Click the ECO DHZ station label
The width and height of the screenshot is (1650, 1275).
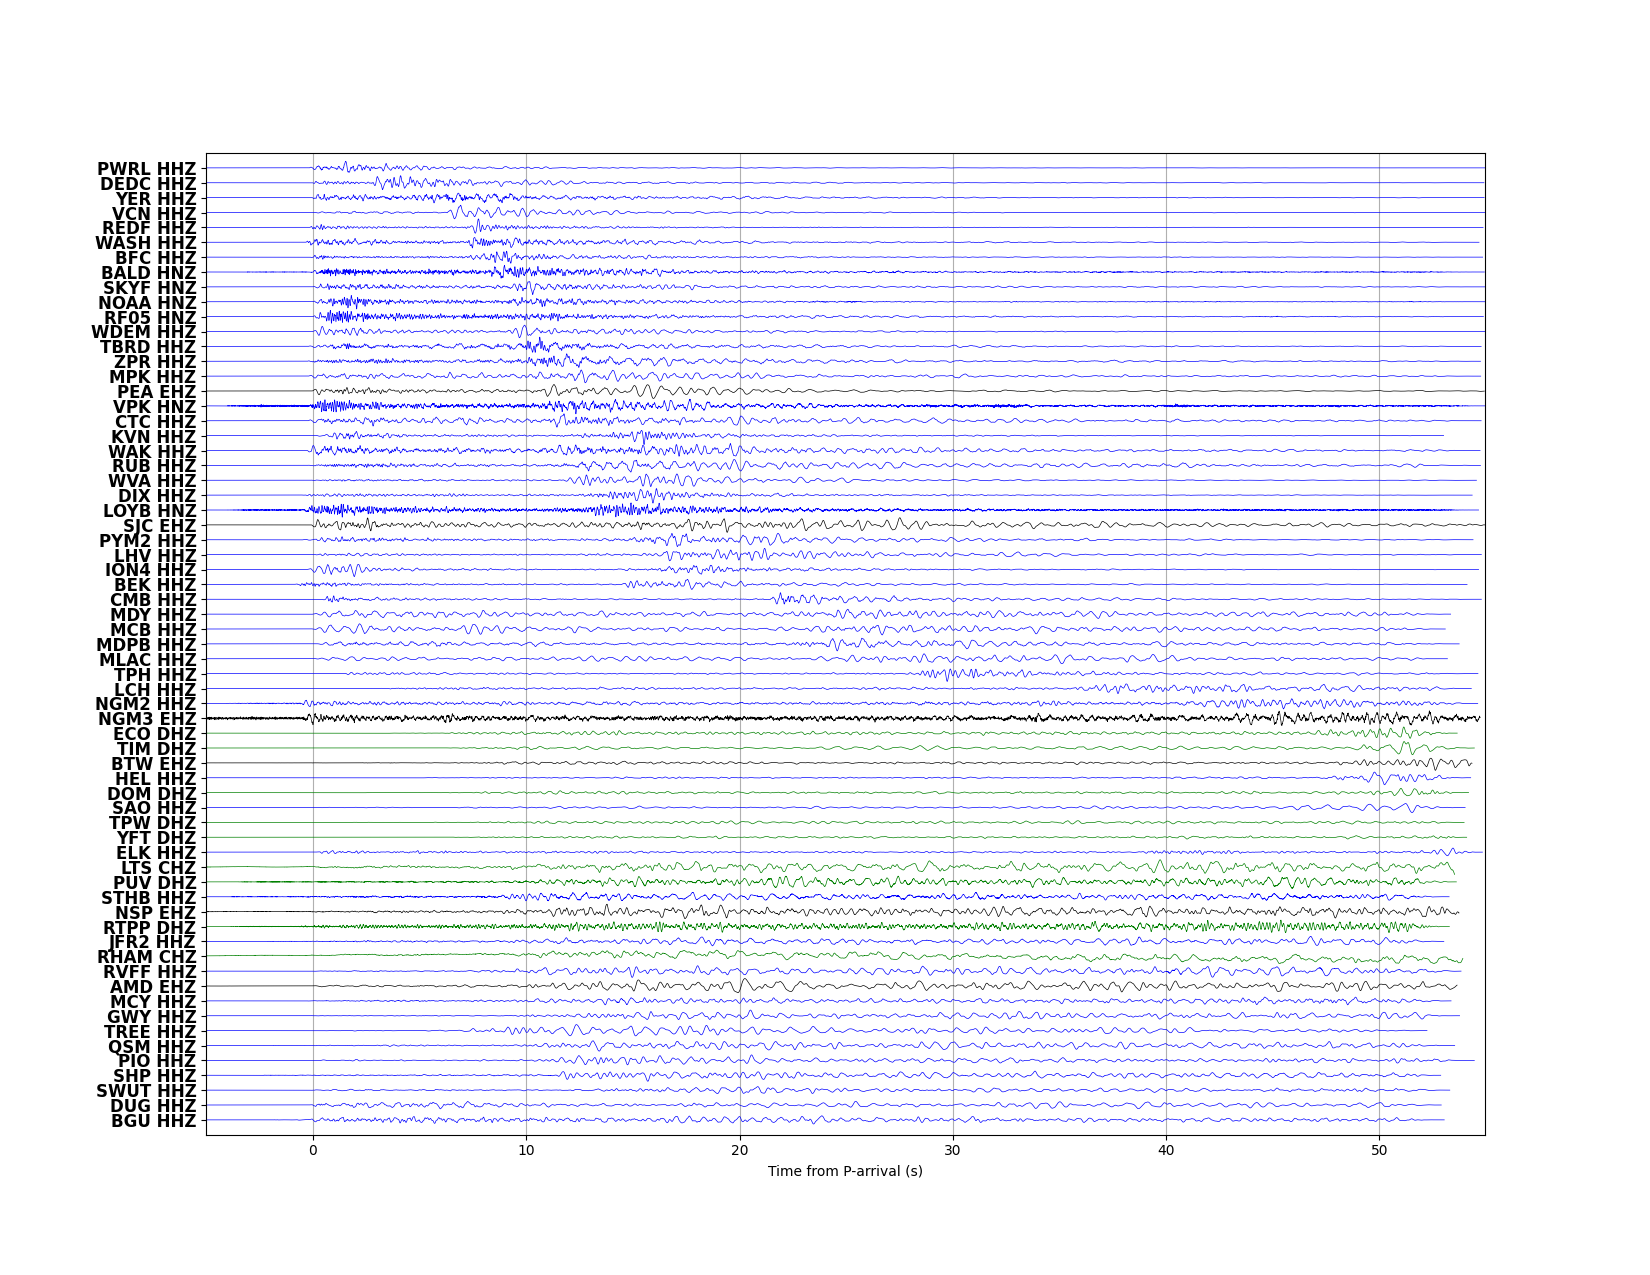(x=155, y=734)
